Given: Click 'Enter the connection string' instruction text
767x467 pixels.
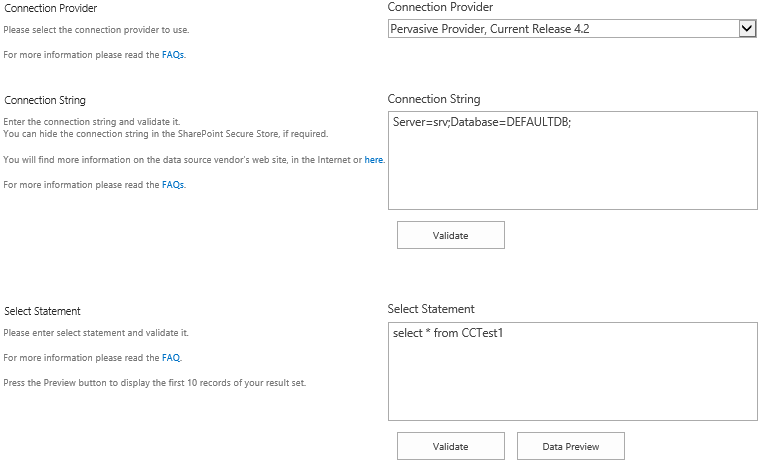Looking at the screenshot, I should (92, 121).
